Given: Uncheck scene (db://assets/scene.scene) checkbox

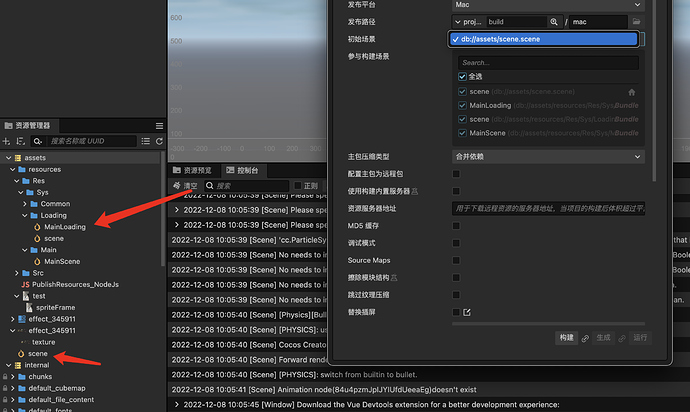Looking at the screenshot, I should click(462, 92).
